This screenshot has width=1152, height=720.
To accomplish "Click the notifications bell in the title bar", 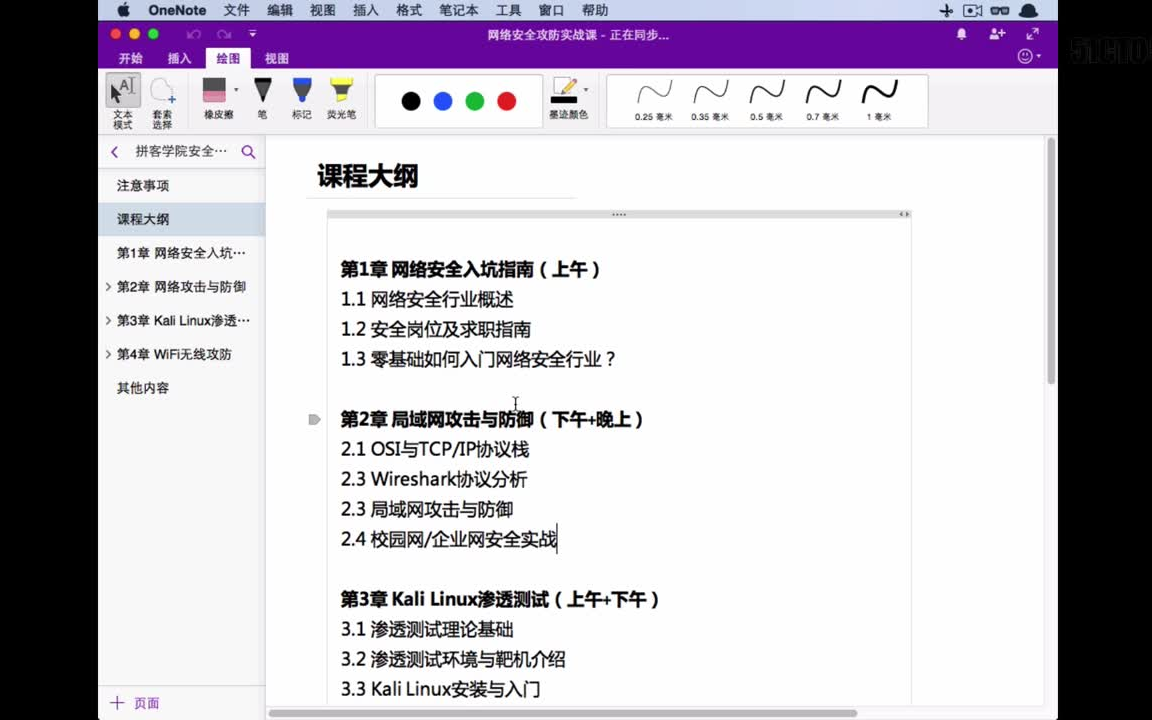I will pos(960,33).
